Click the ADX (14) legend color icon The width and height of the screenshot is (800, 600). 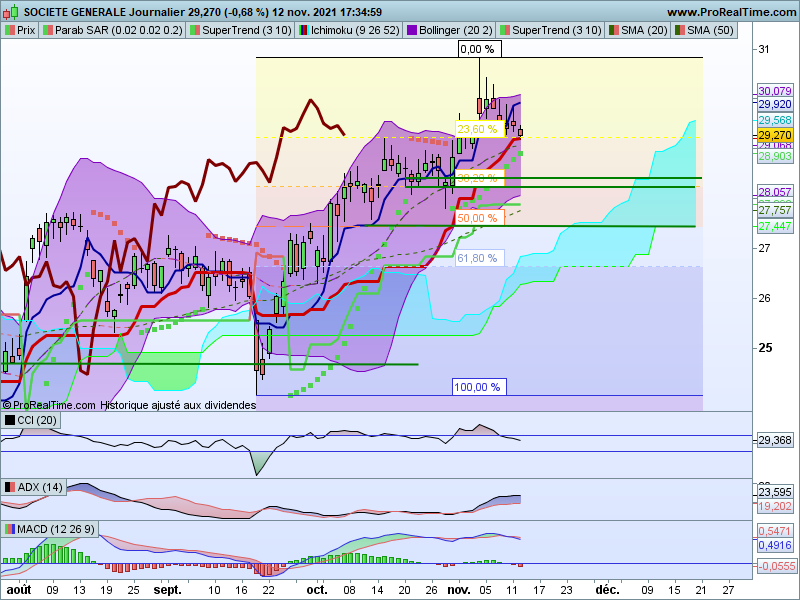click(x=10, y=487)
